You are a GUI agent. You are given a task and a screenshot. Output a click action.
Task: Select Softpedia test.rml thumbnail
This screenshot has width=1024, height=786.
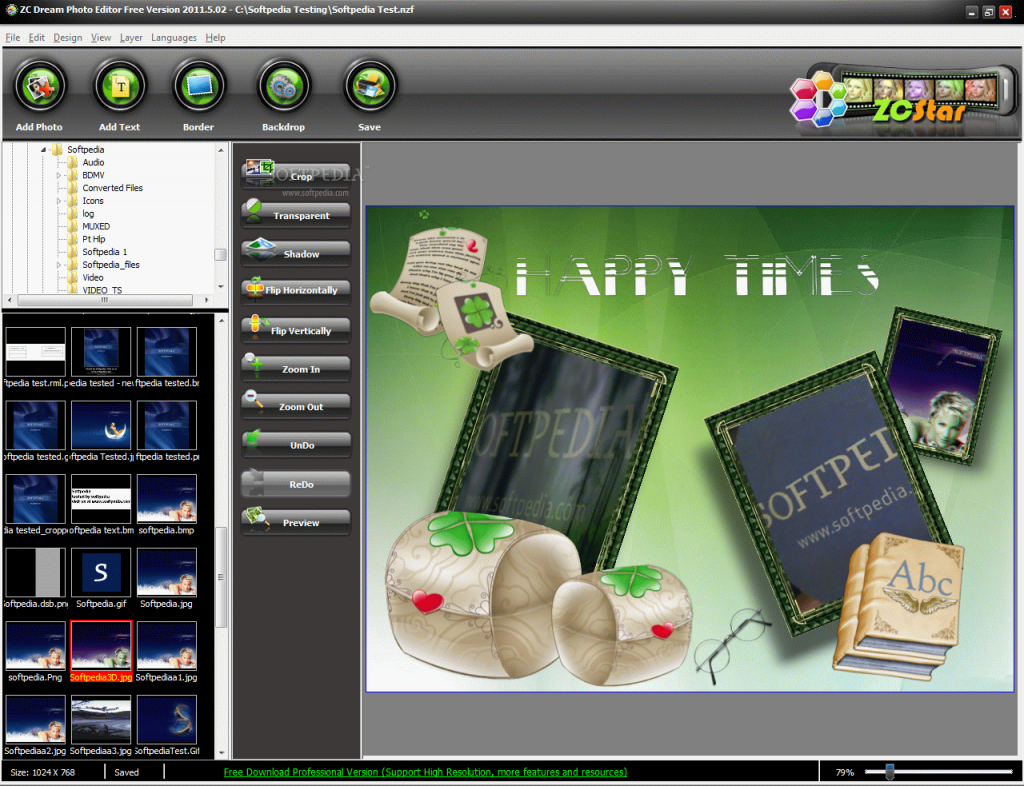pos(35,357)
